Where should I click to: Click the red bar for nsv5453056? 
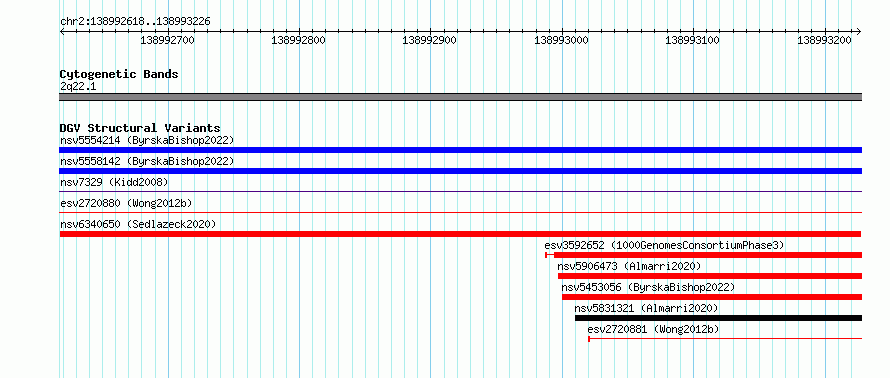712,297
